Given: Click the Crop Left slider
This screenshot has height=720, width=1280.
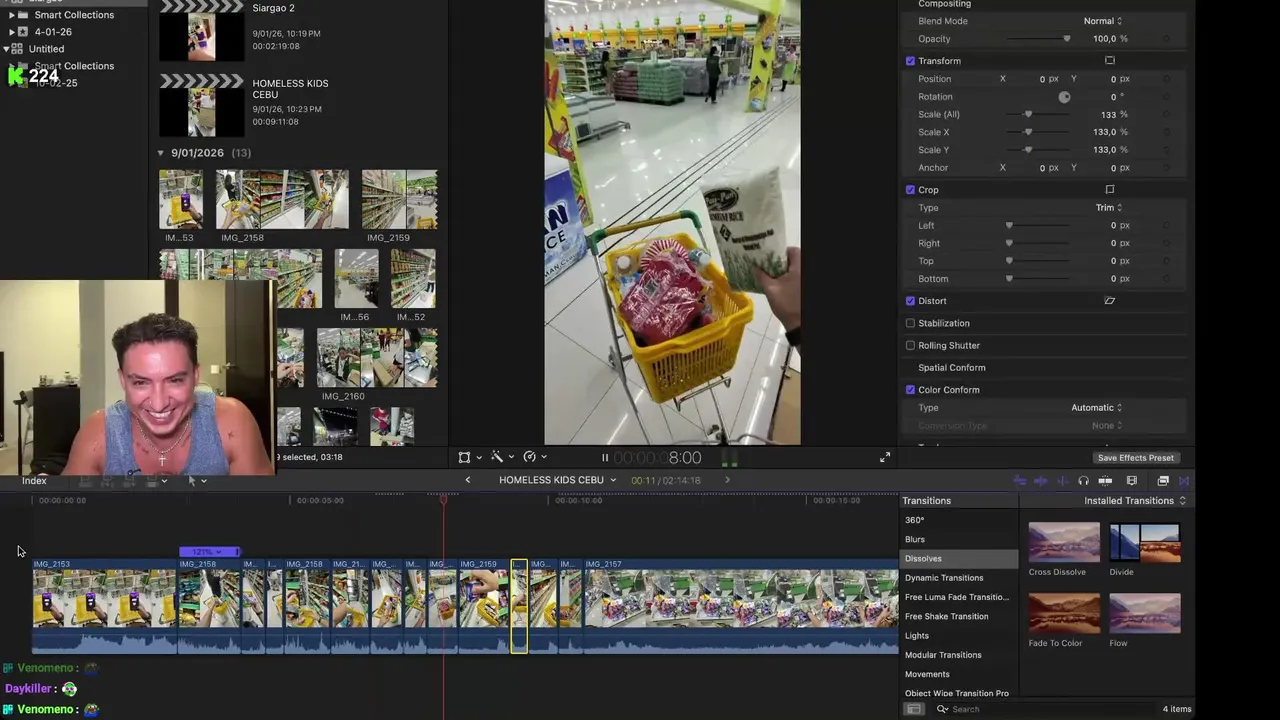Looking at the screenshot, I should 1039,226.
